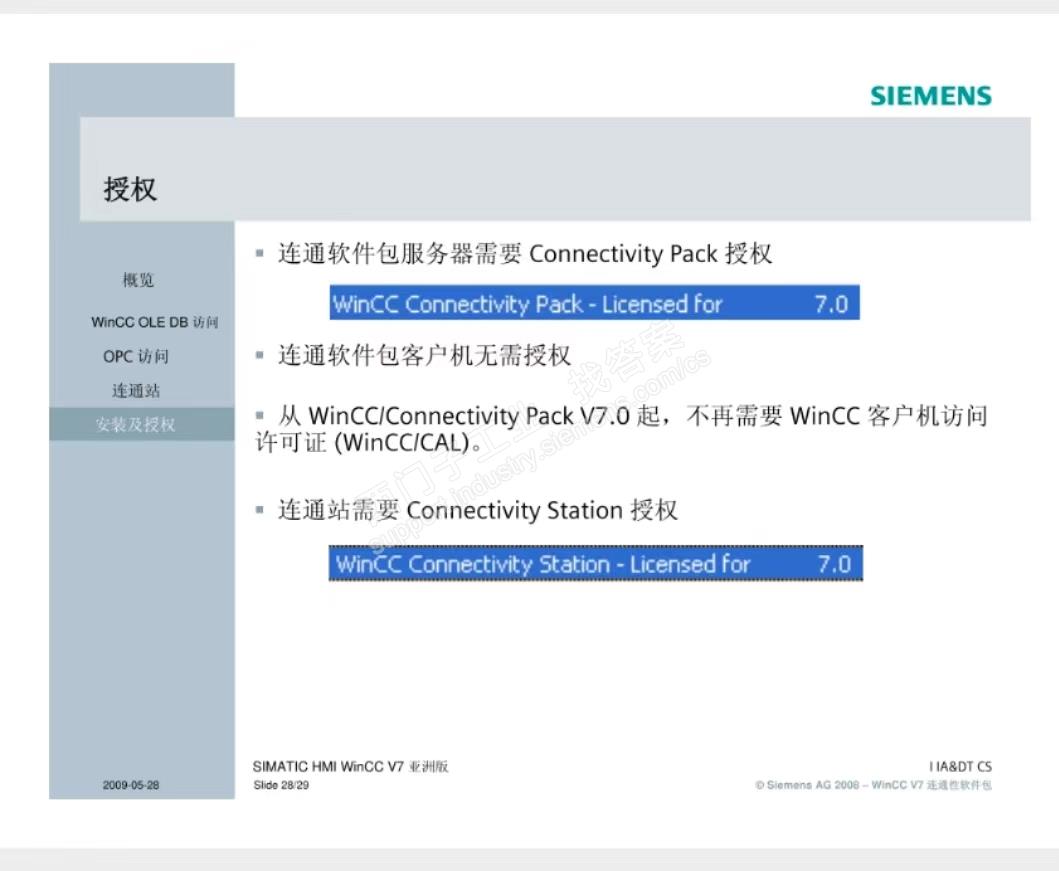Click the 2009-05-28 date label

coord(131,785)
